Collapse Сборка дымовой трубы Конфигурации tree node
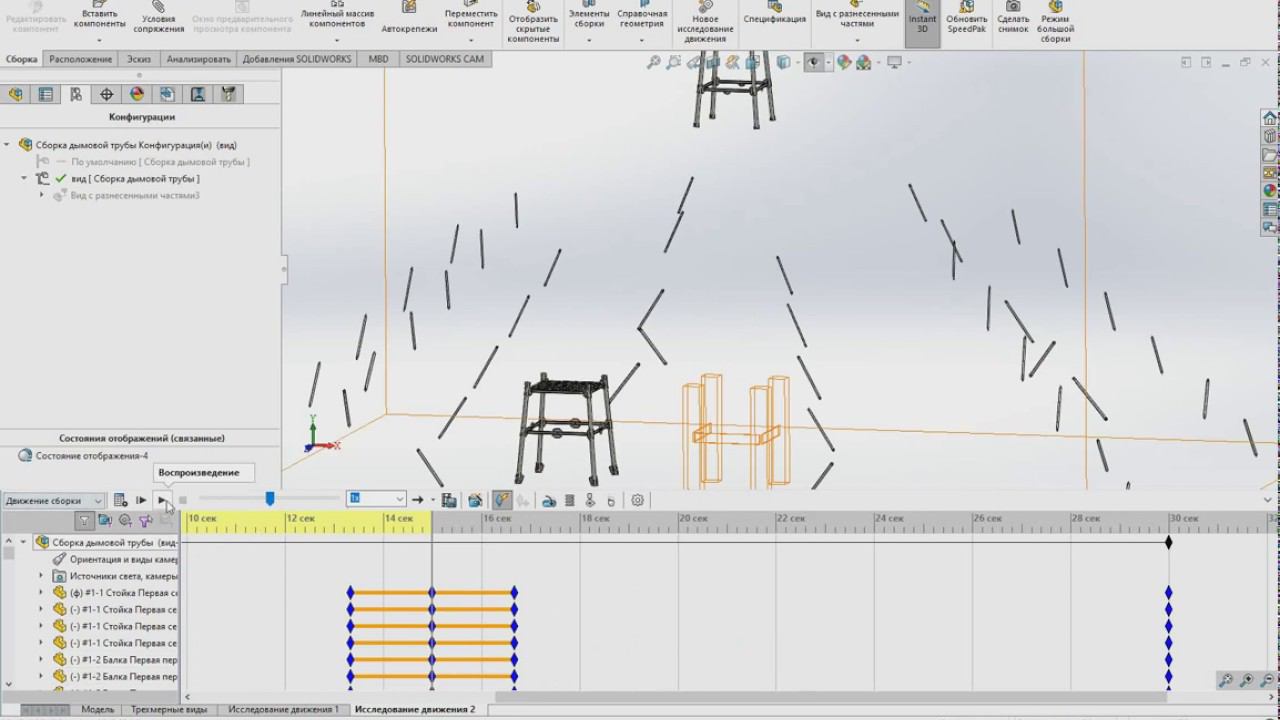This screenshot has height=720, width=1280. tap(7, 145)
